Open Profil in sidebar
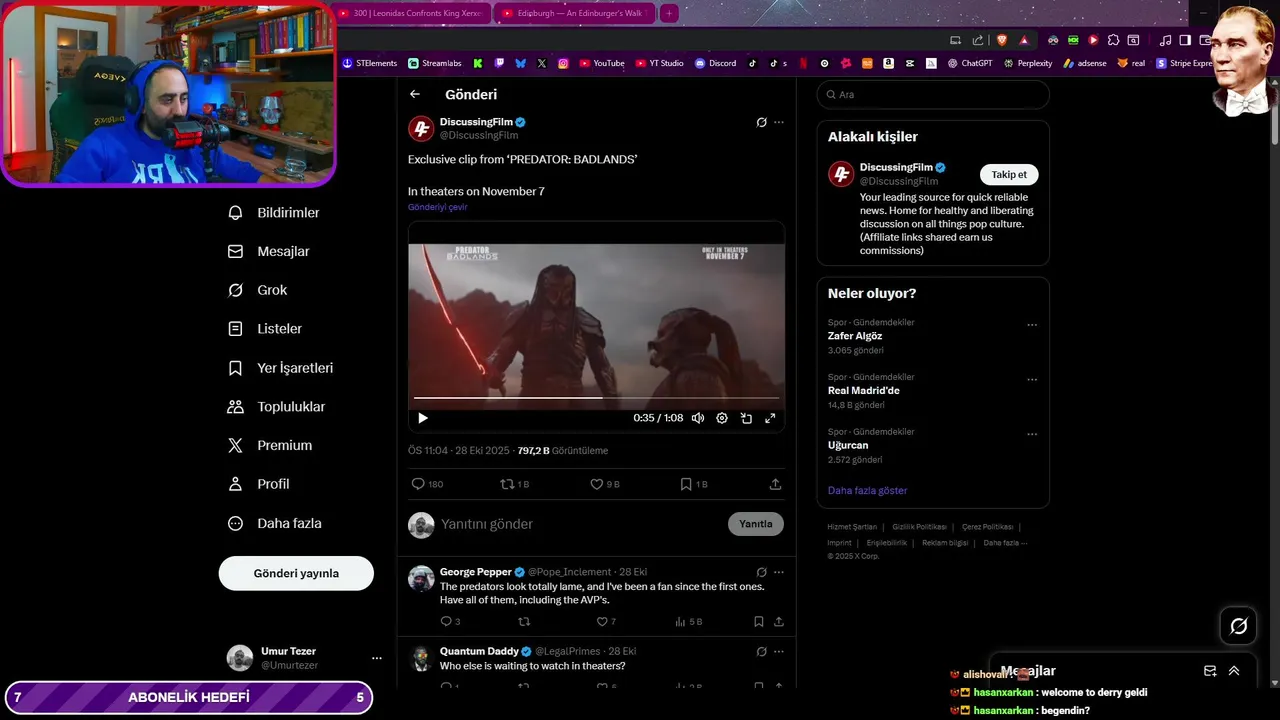Image resolution: width=1280 pixels, height=720 pixels. [x=259, y=484]
